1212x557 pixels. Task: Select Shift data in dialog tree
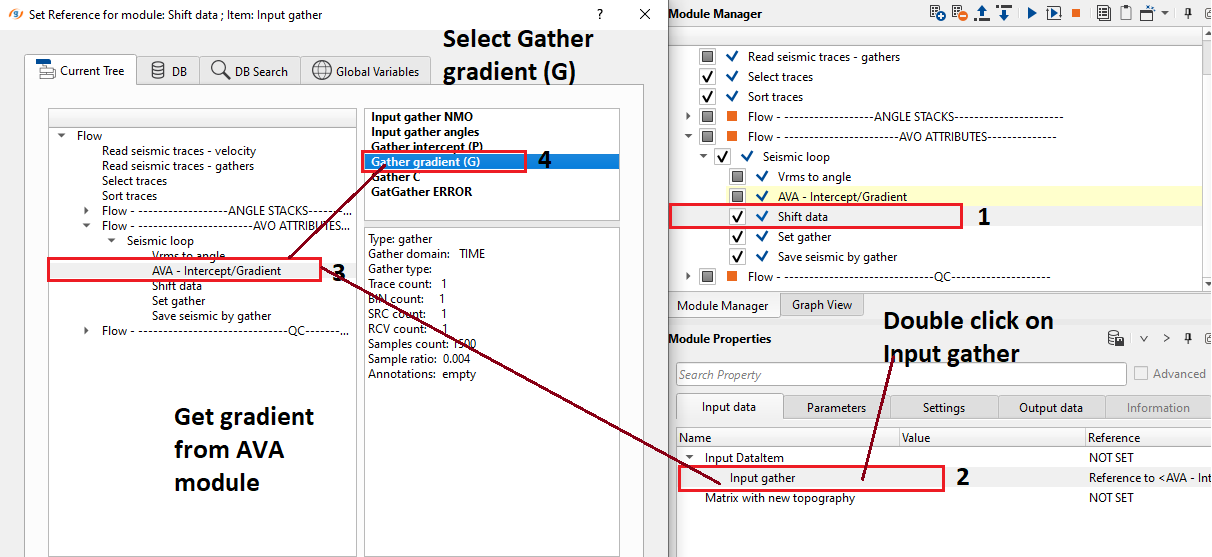(x=177, y=286)
